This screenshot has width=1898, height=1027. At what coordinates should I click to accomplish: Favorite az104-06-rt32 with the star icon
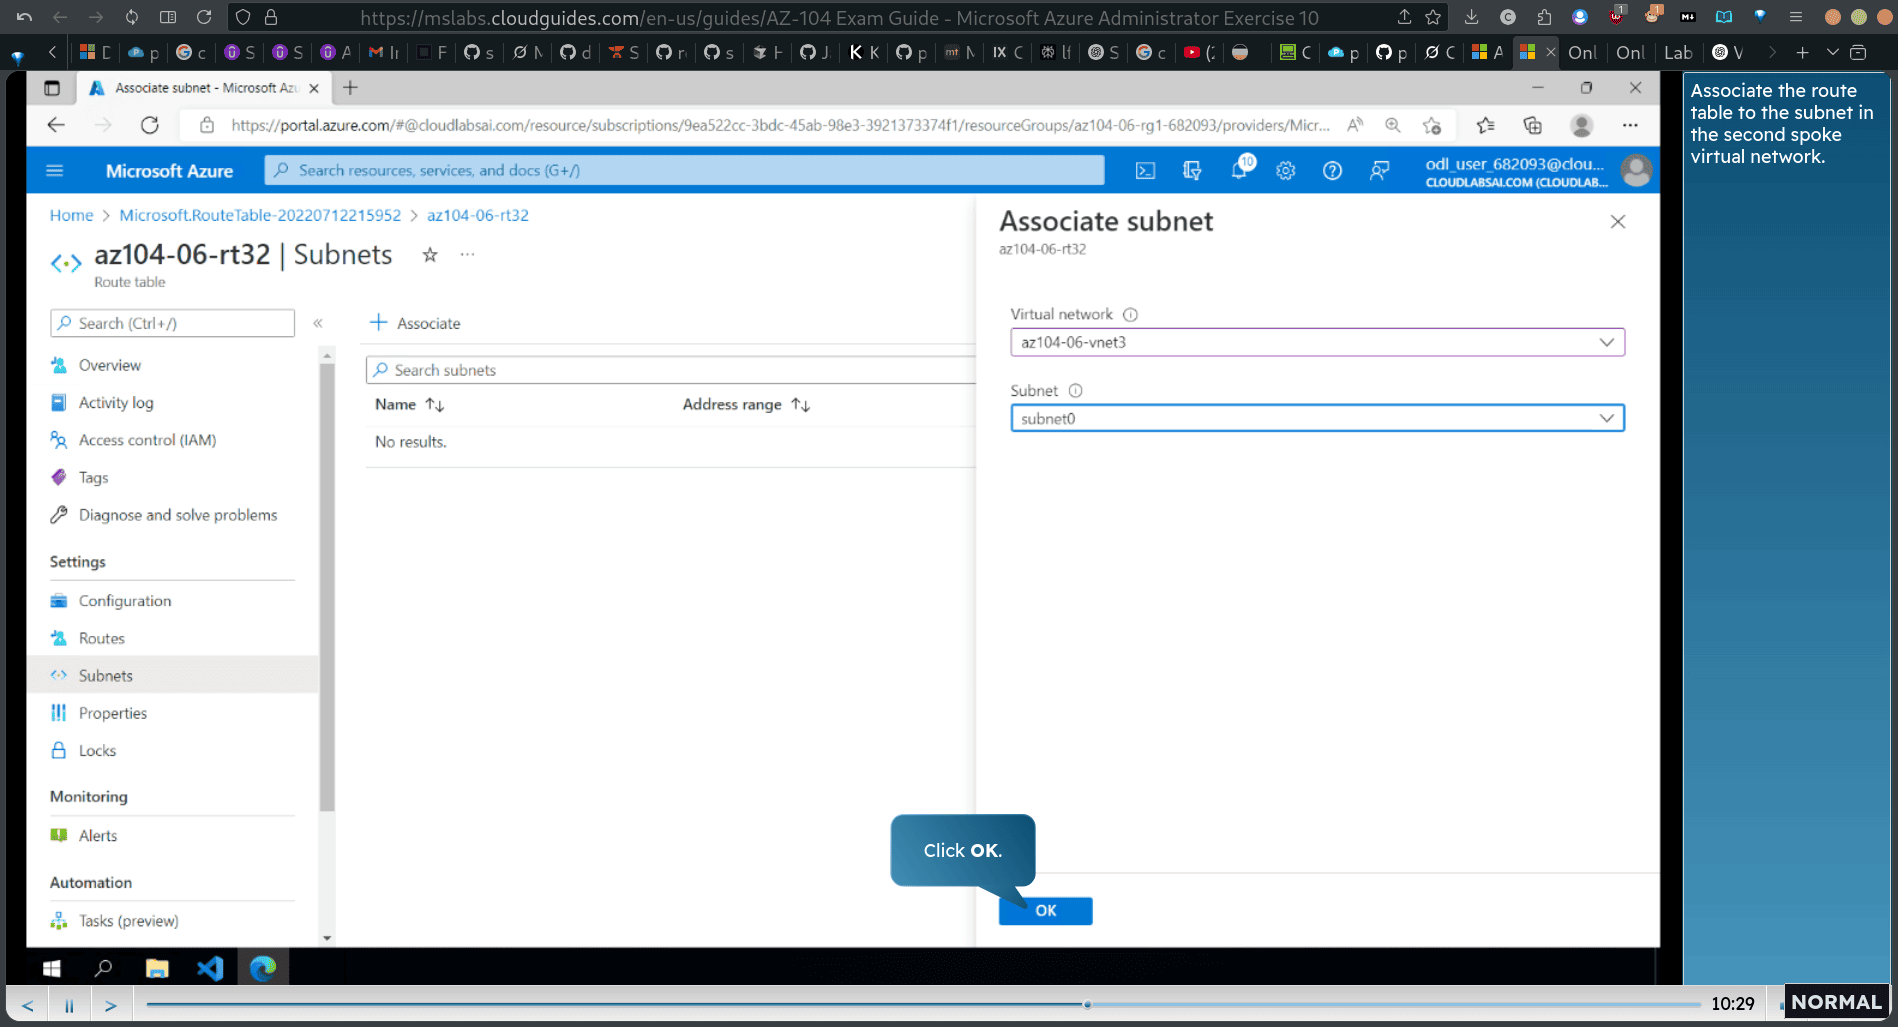(430, 255)
